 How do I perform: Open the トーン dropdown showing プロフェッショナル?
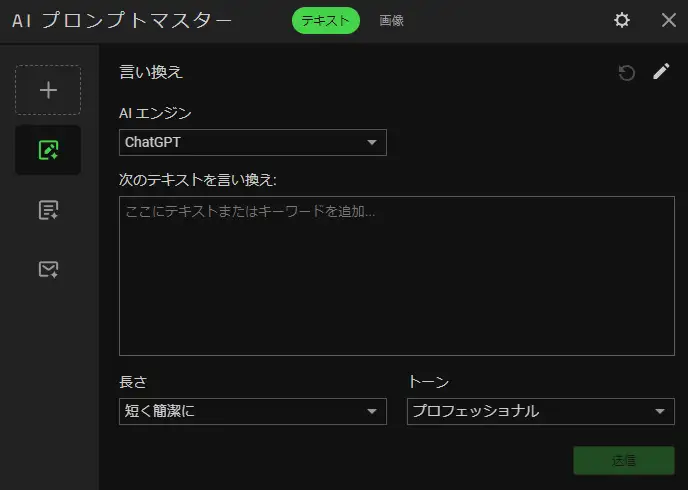click(541, 411)
